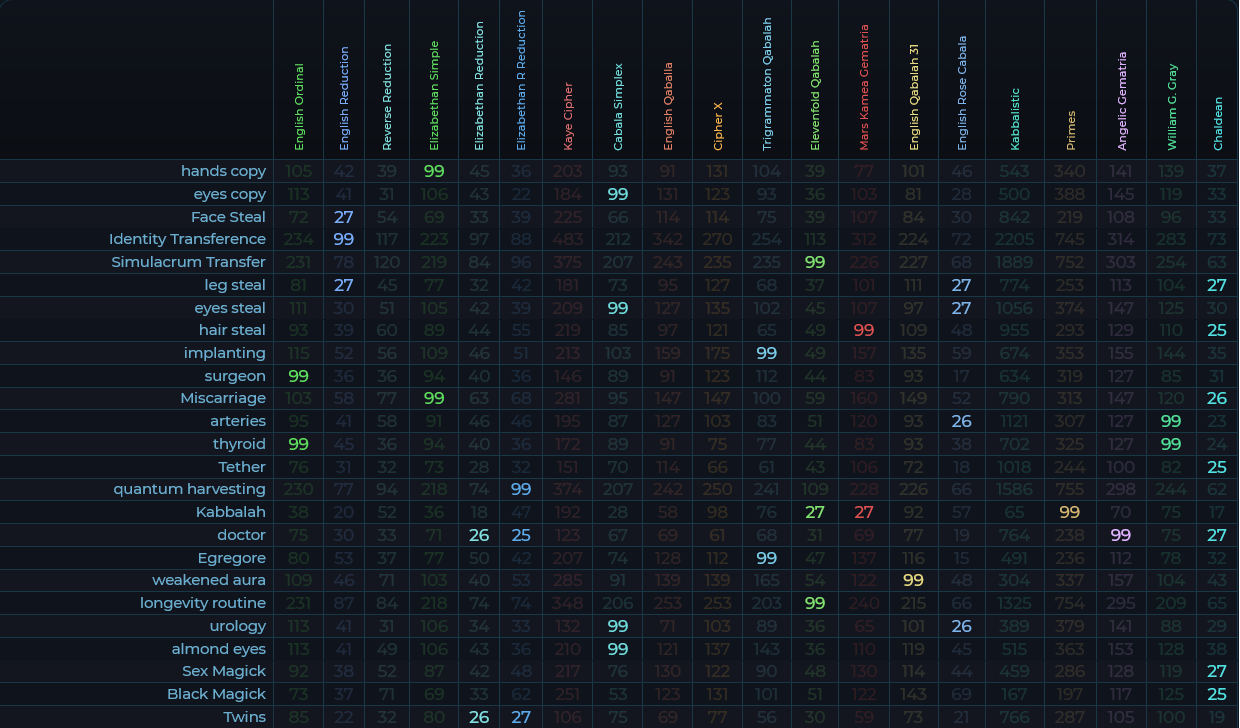Screen dimensions: 1240x728
Task: Select the 'weakened aura' row label
Action: coord(208,580)
